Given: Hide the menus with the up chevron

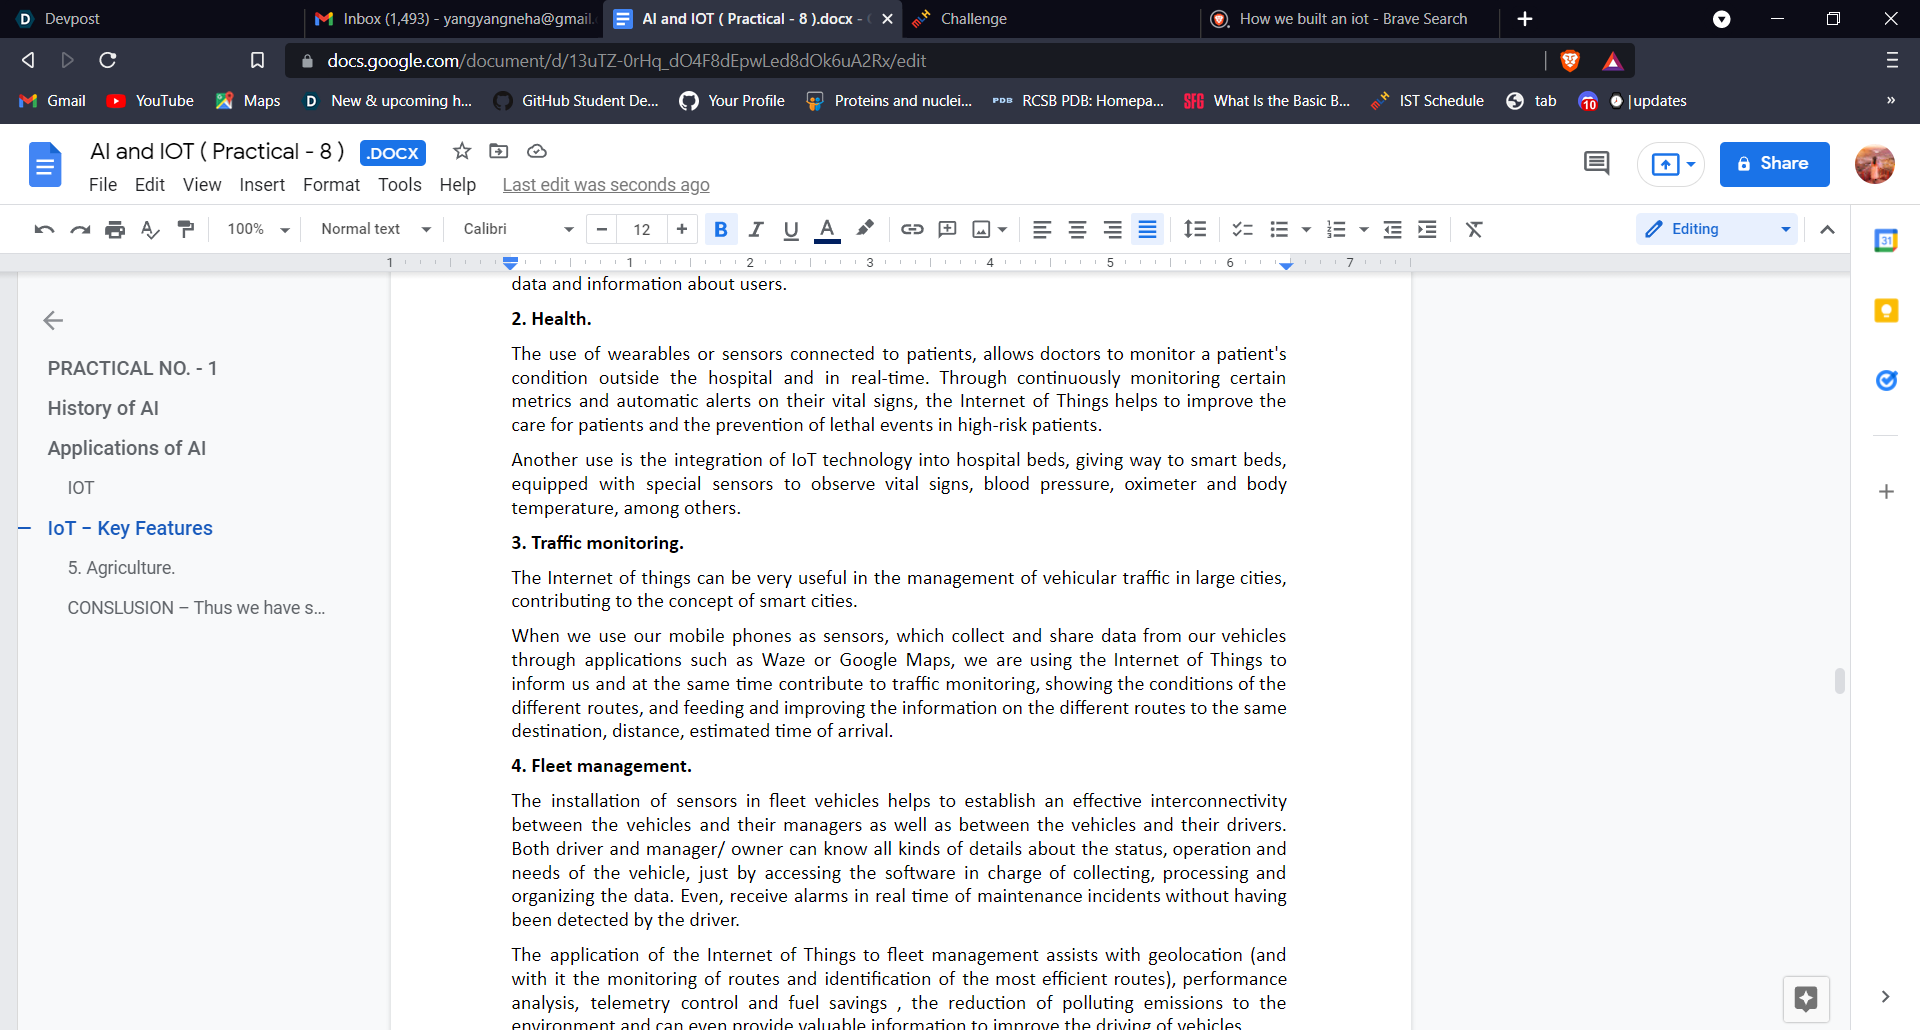Looking at the screenshot, I should tap(1827, 229).
